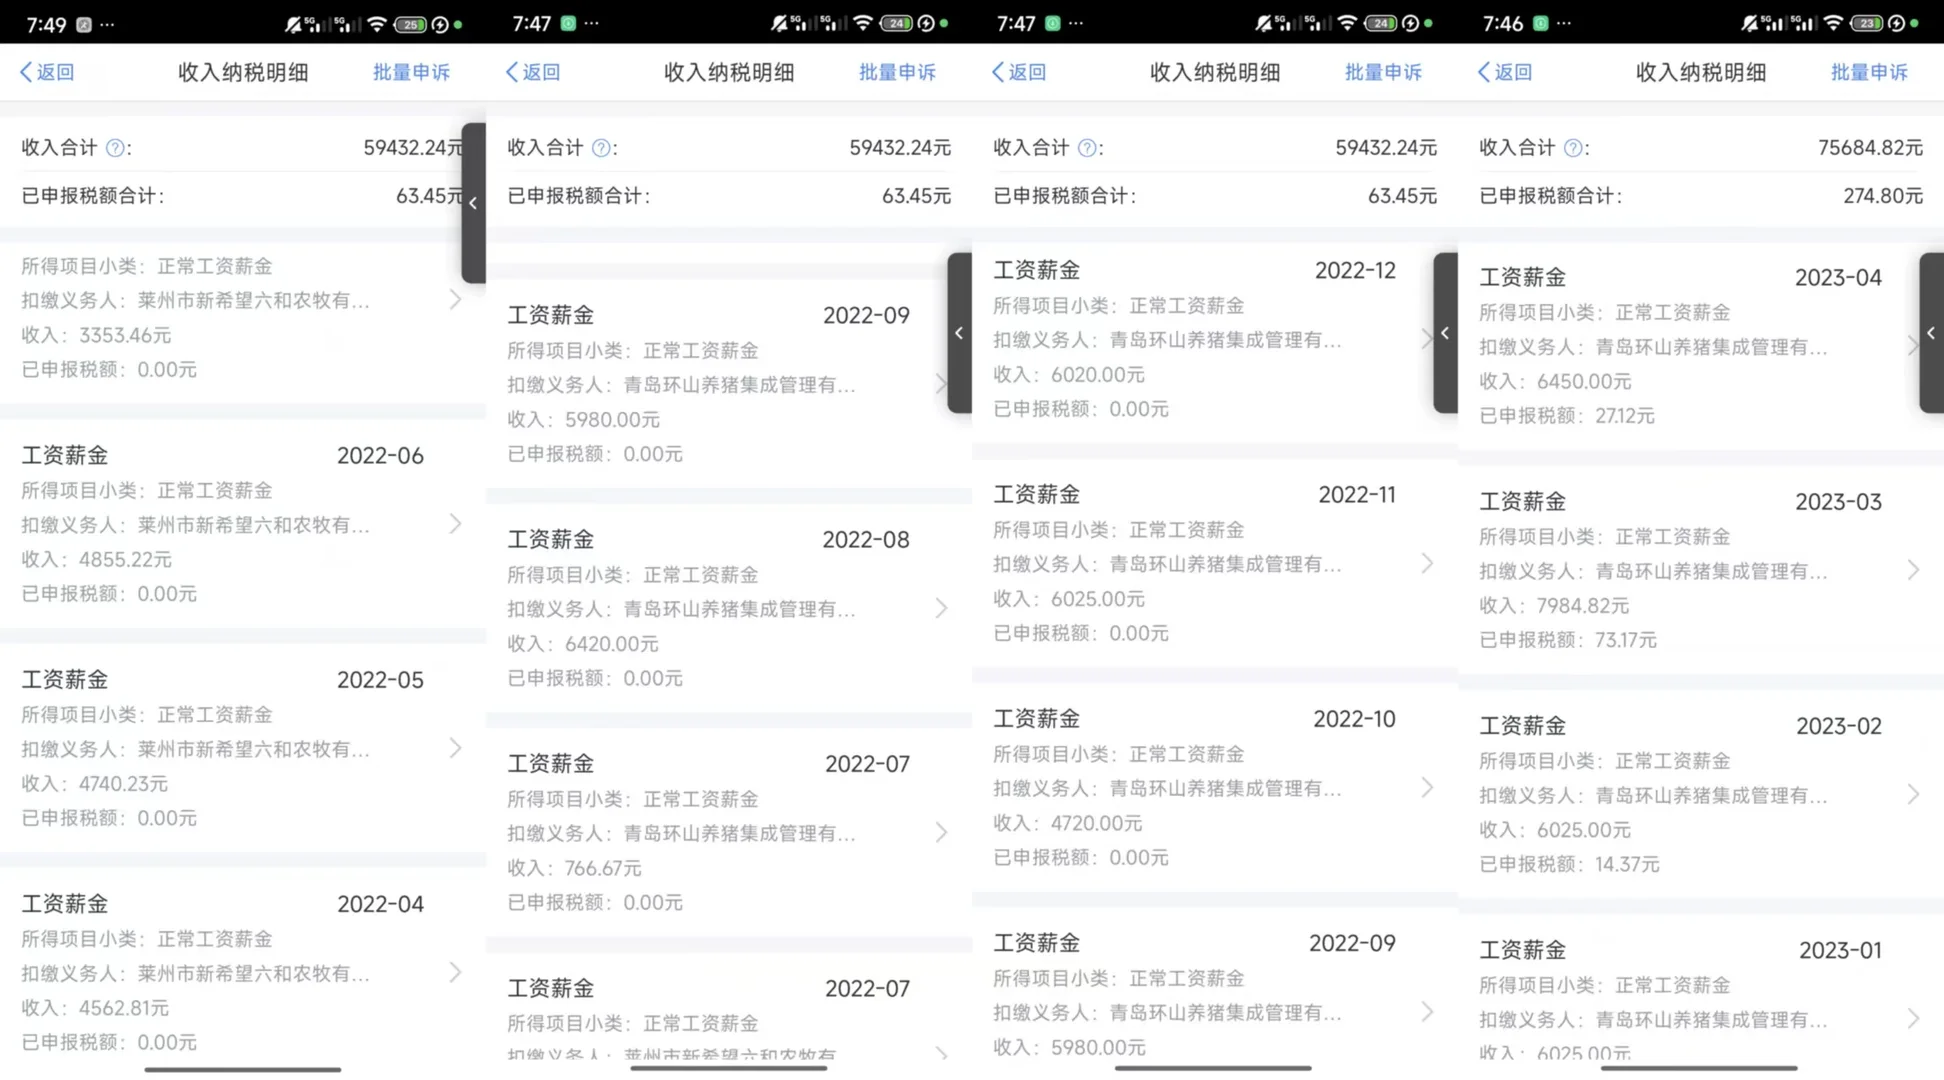
Task: Open the dark side handle beside 2022-12
Action: click(1445, 333)
